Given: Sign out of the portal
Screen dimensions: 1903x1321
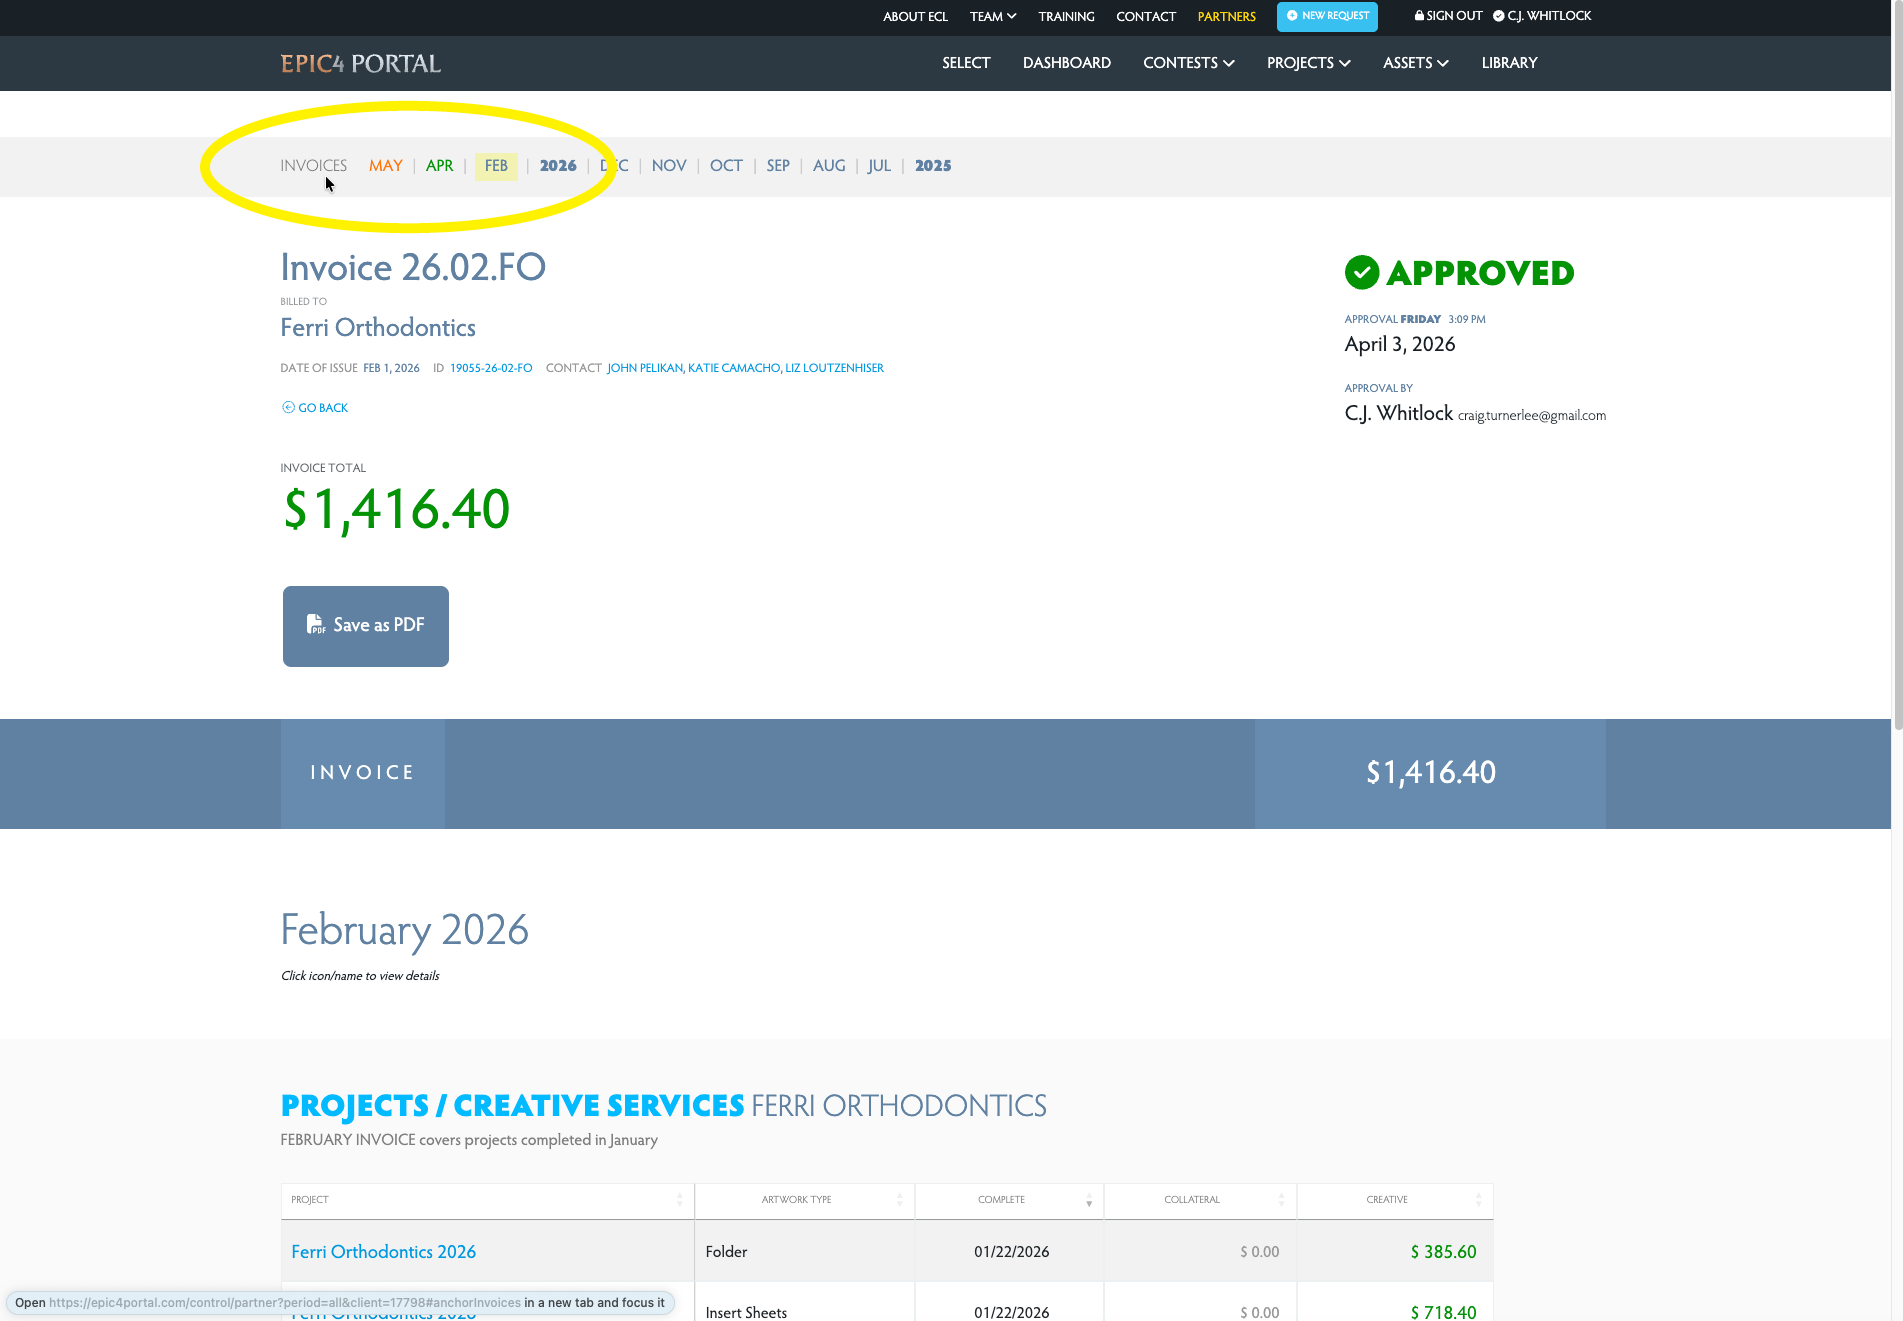Looking at the screenshot, I should click(x=1448, y=16).
